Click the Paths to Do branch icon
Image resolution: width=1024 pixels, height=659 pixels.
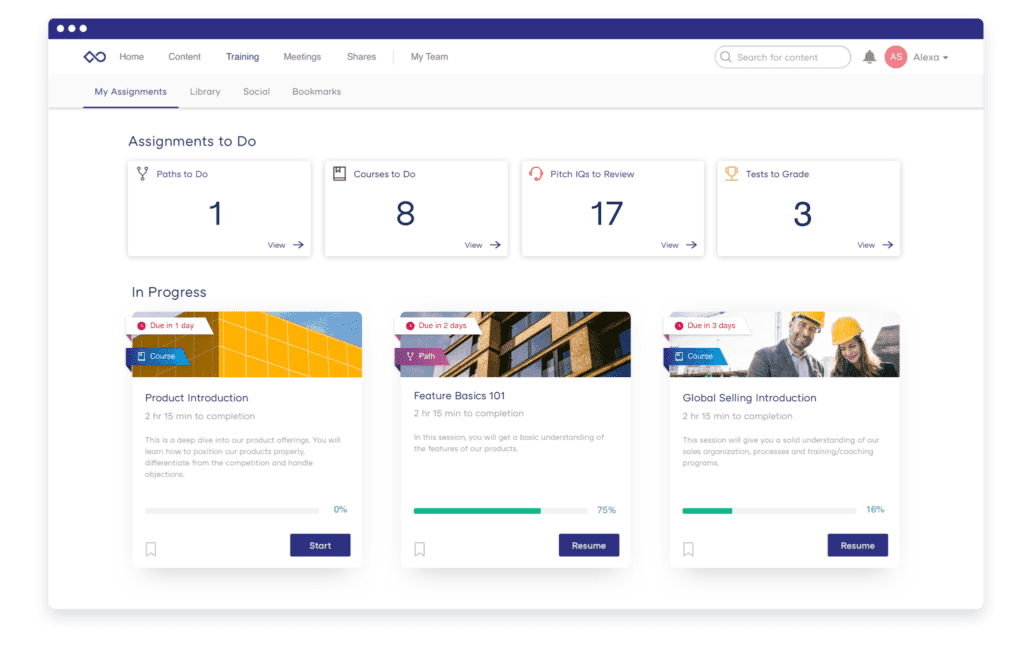pyautogui.click(x=143, y=174)
